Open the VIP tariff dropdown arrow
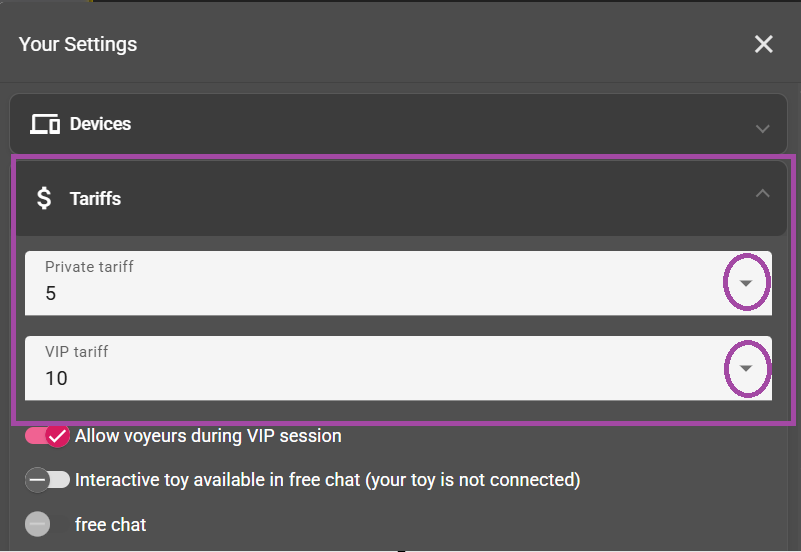Viewport: 801px width, 552px height. [x=746, y=368]
